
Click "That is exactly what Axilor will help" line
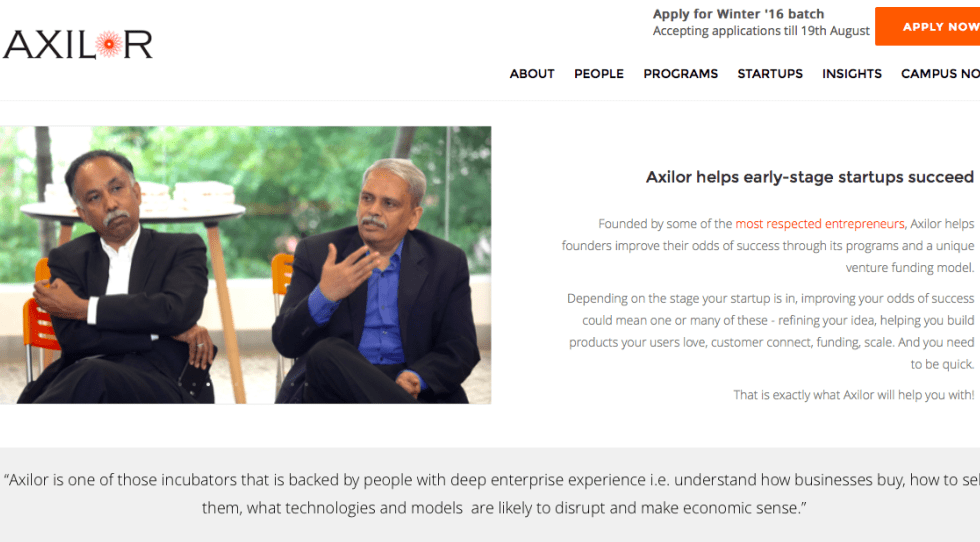[853, 395]
